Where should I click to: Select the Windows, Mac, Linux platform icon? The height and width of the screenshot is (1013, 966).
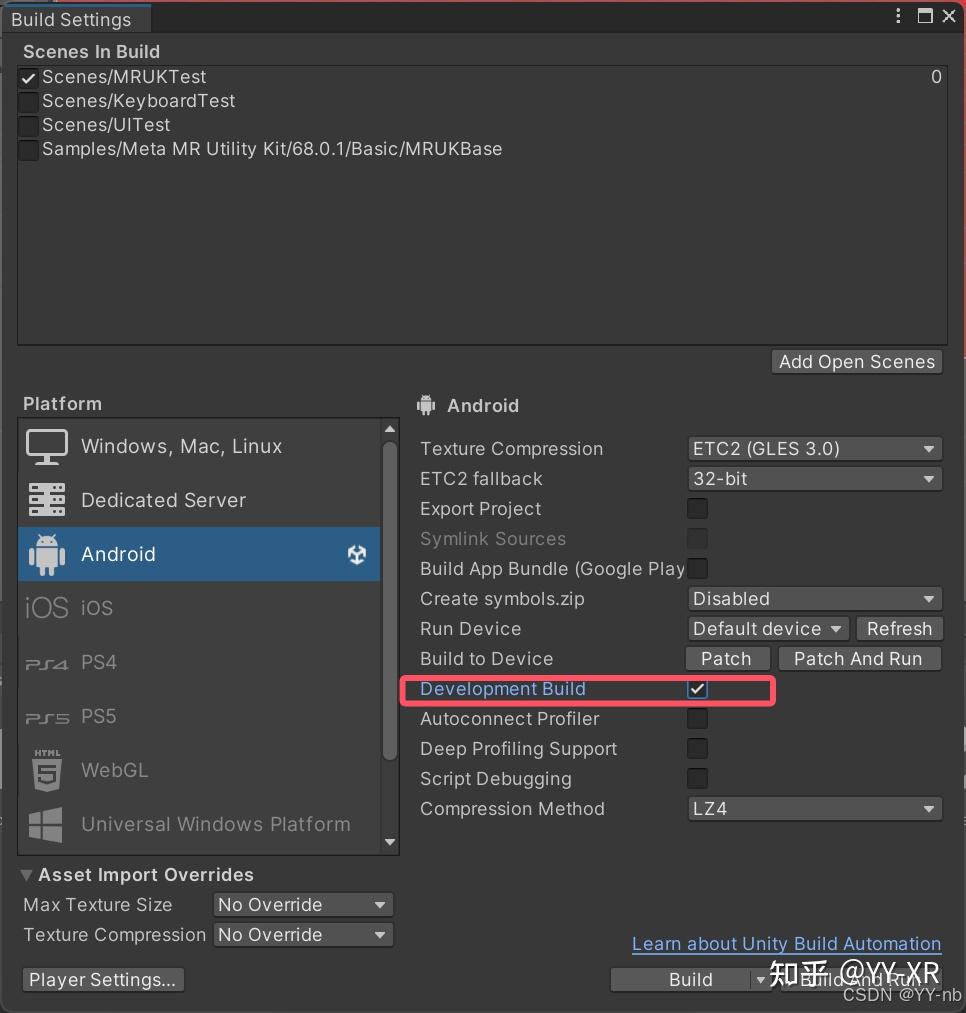tap(46, 446)
